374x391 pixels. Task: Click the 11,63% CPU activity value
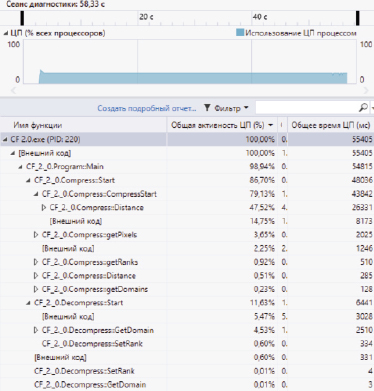(262, 303)
